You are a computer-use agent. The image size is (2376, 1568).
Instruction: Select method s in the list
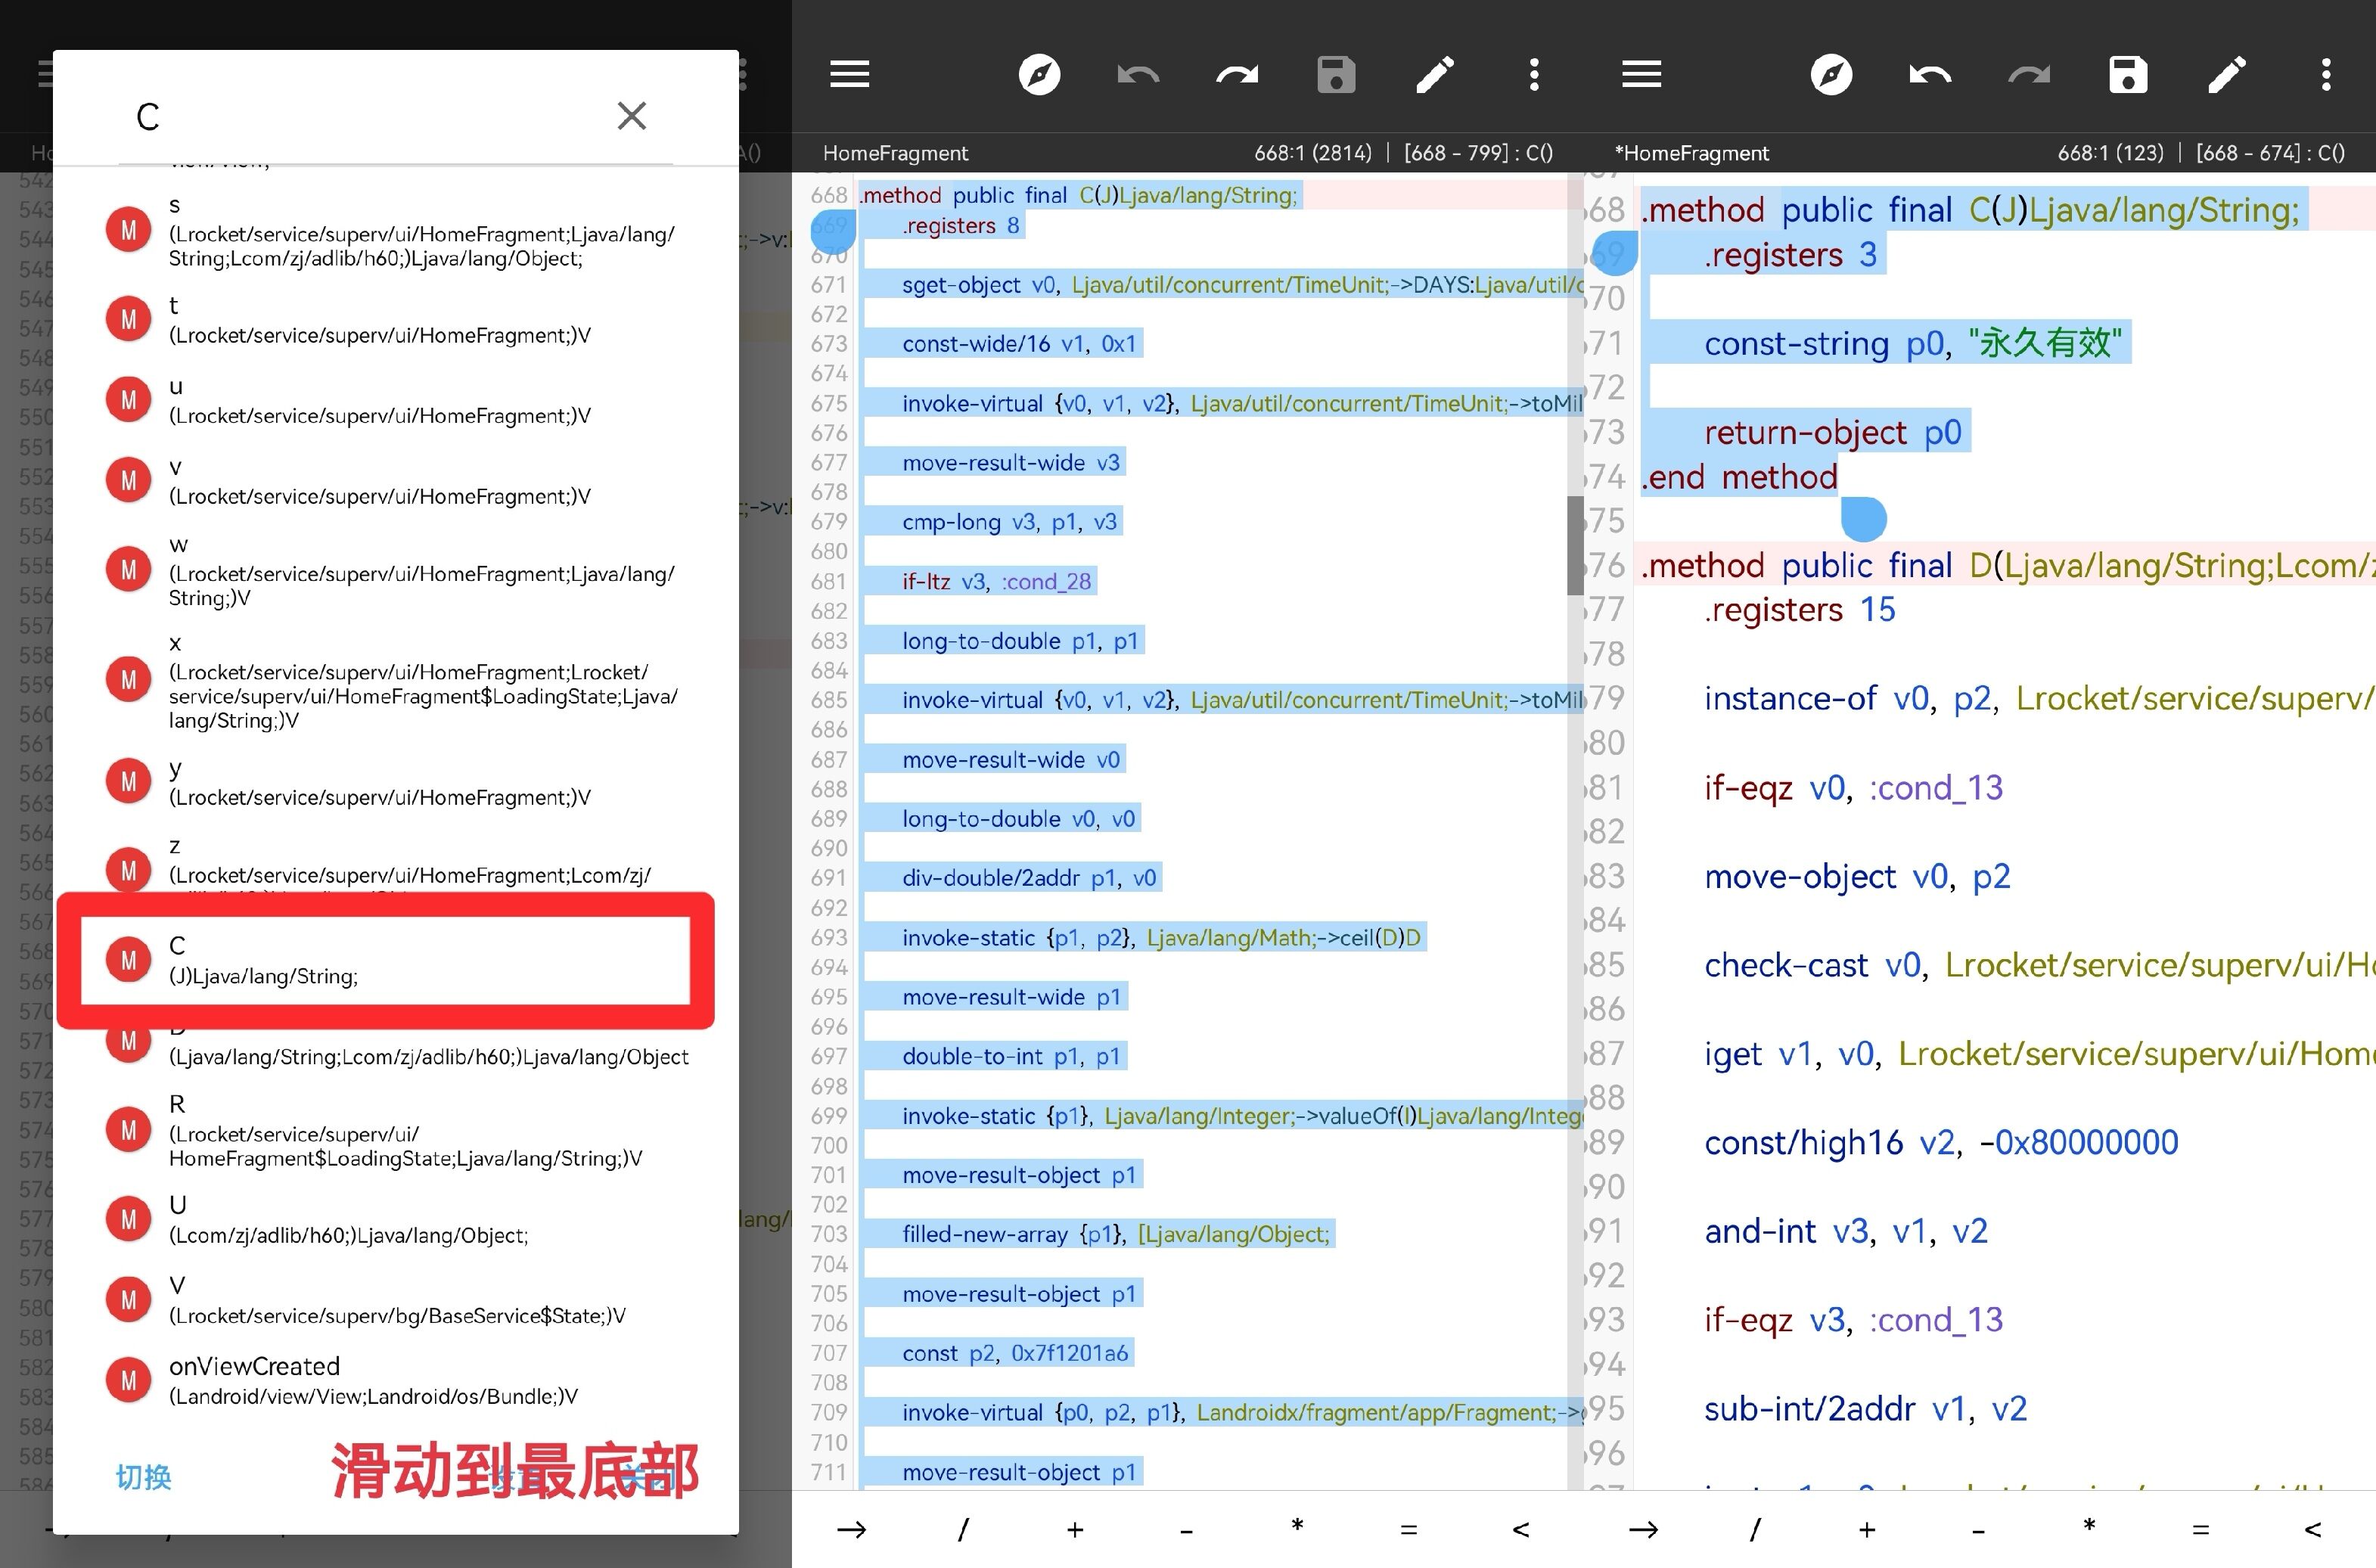(396, 231)
